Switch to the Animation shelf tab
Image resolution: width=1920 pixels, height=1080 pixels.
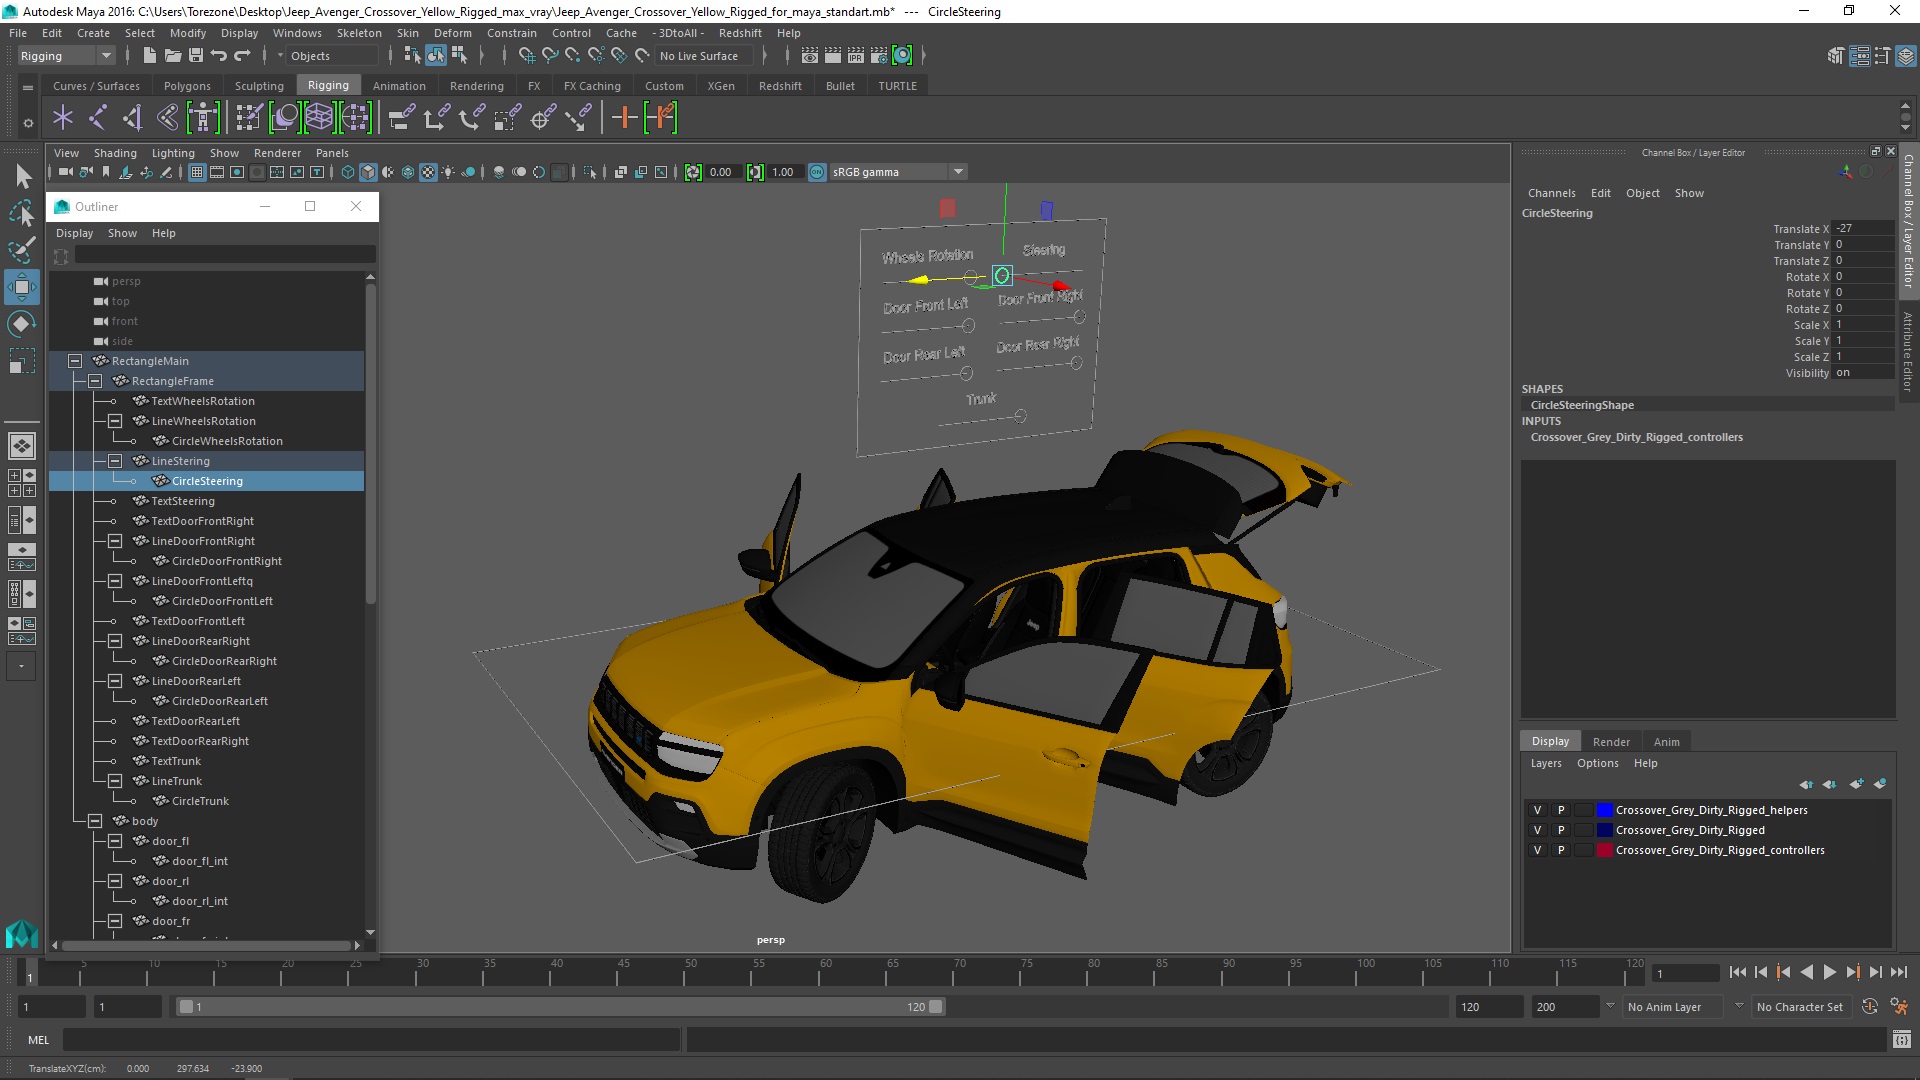pyautogui.click(x=398, y=86)
